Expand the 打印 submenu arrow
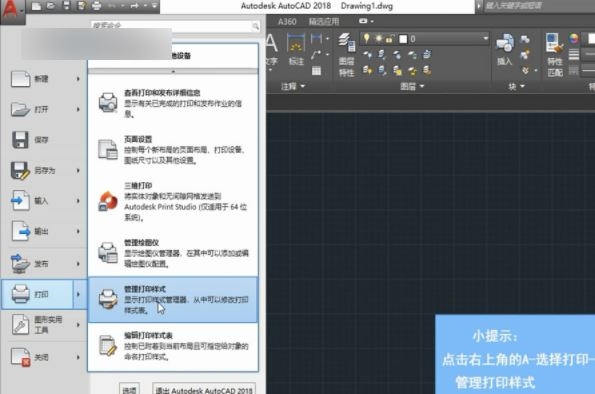The image size is (595, 394). 79,294
